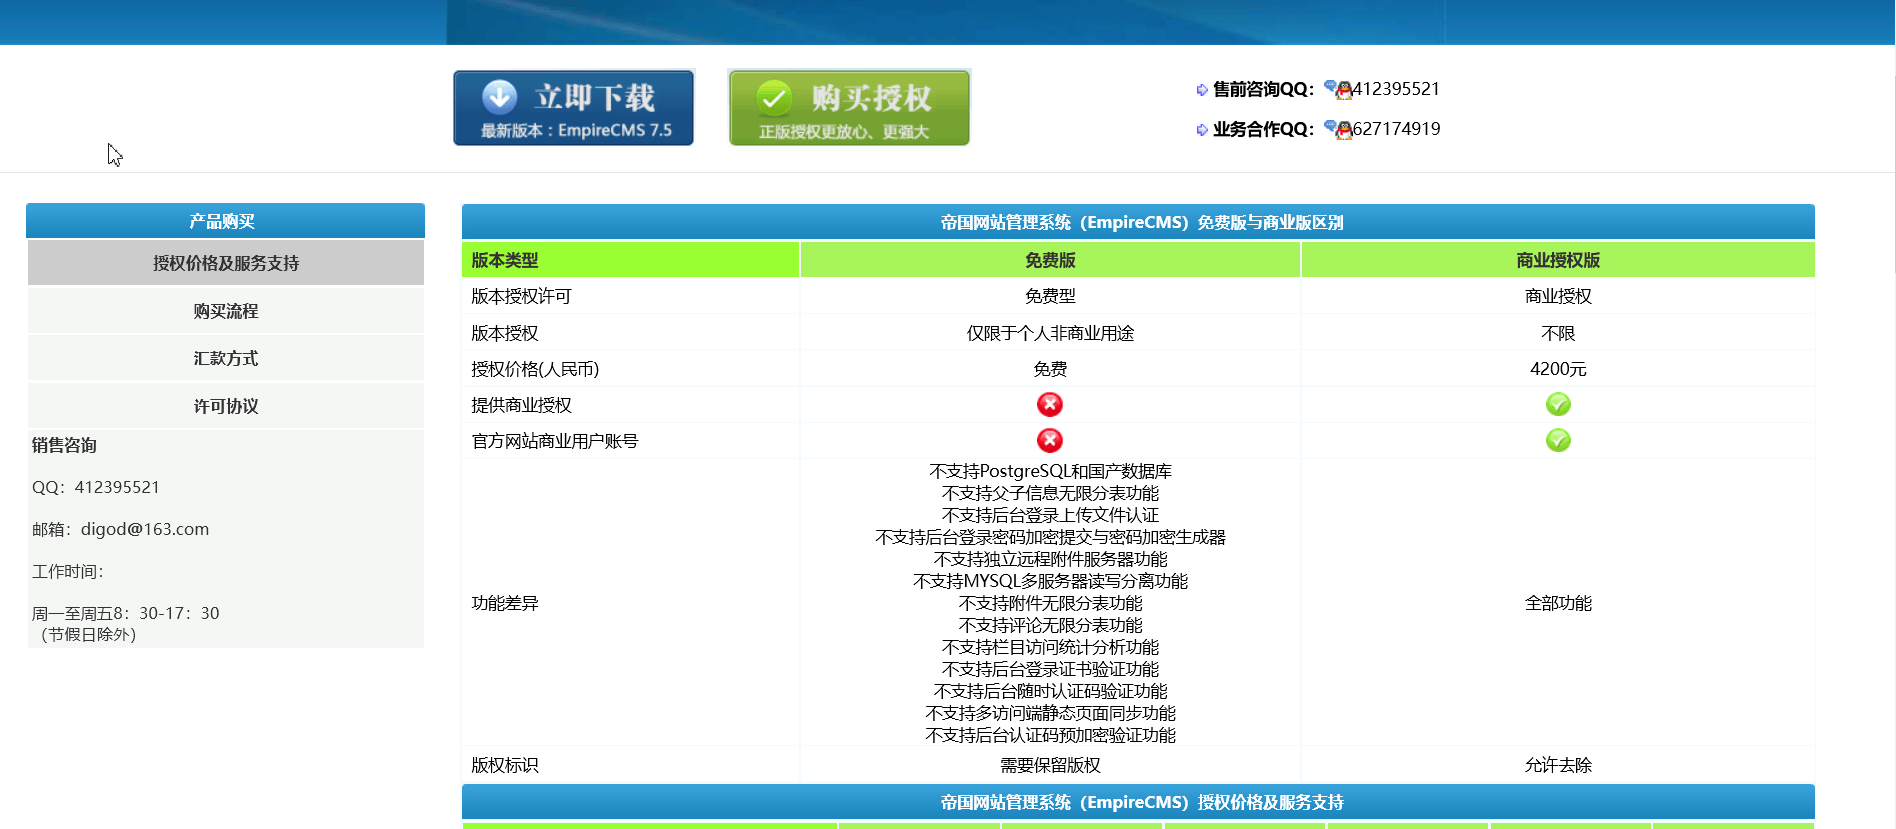Image resolution: width=1896 pixels, height=829 pixels.
Task: Click 授权价格(人民币) row label
Action: 535,369
